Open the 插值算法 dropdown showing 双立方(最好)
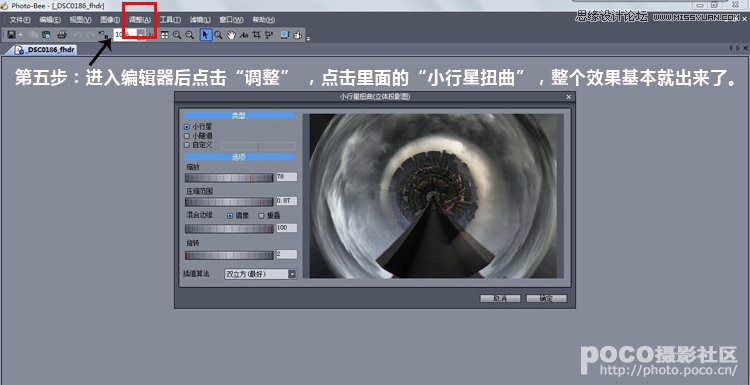750x385 pixels. 261,274
